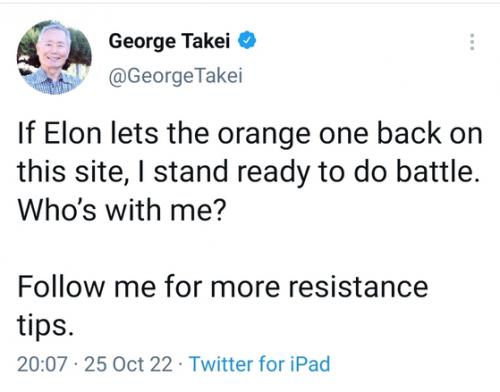The width and height of the screenshot is (500, 392).
Task: Click the 25 Oct 22 date
Action: coord(128,364)
